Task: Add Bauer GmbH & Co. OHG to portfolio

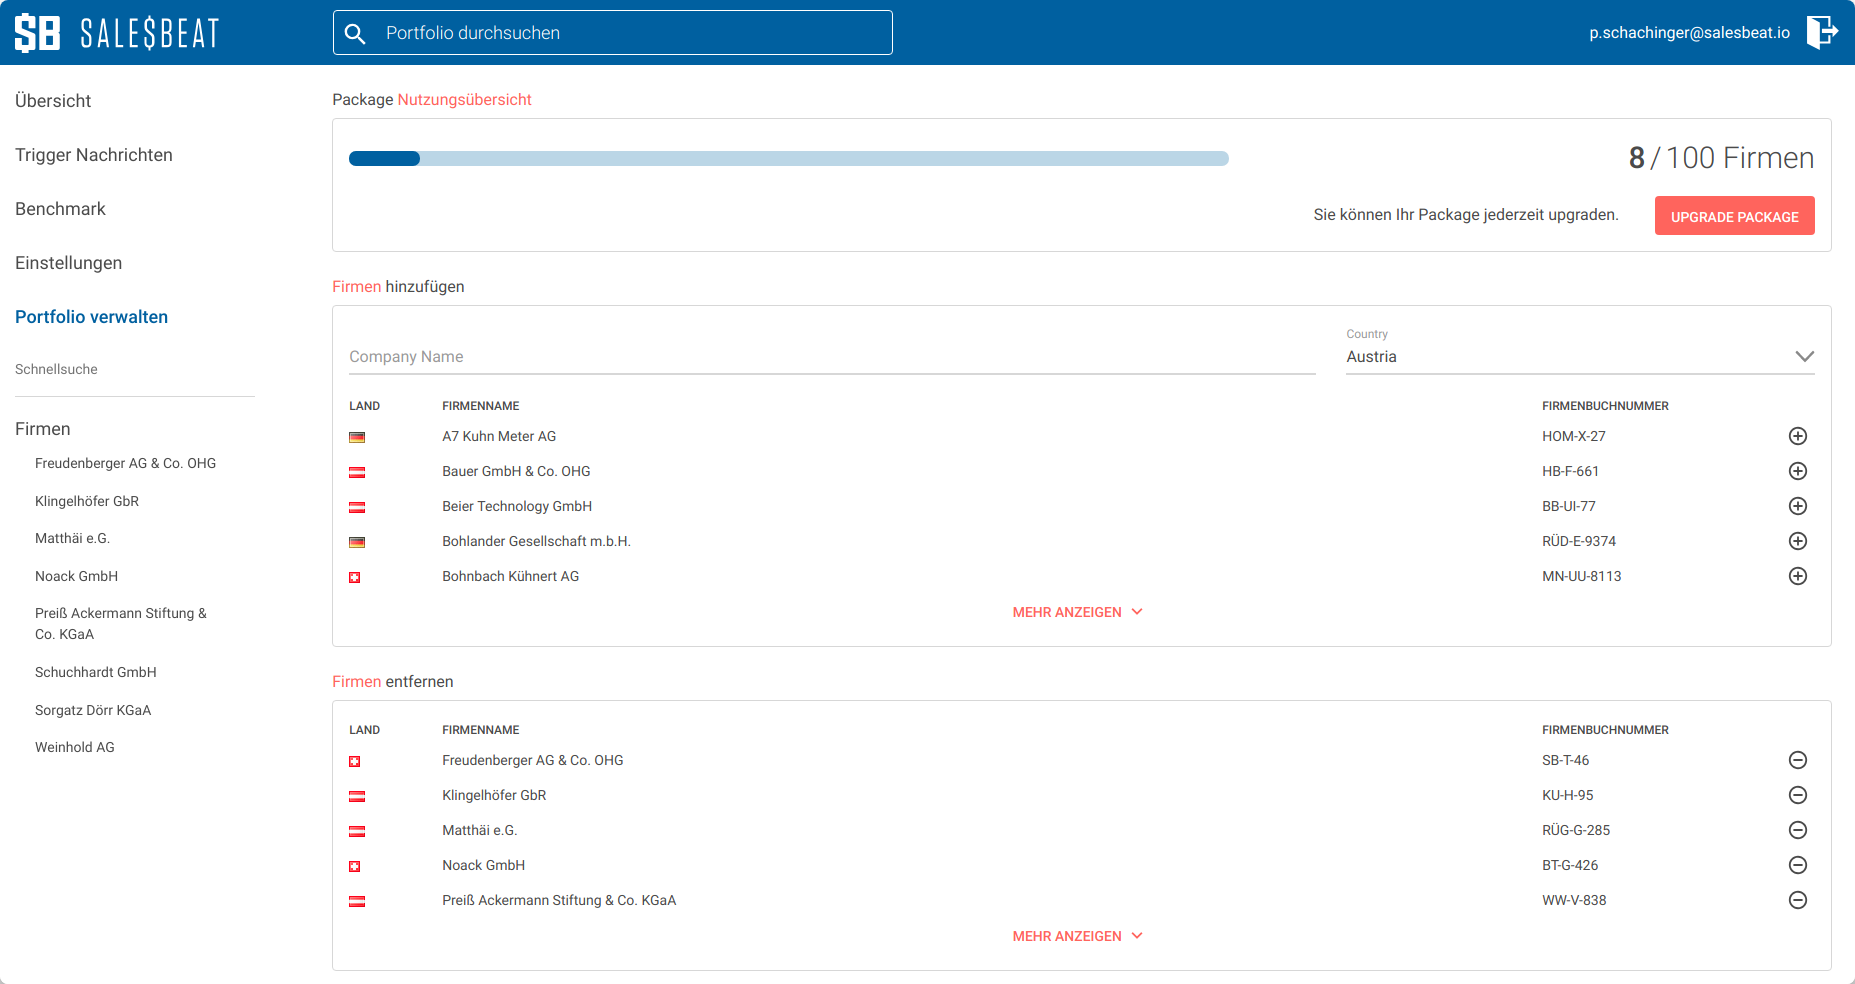Action: pyautogui.click(x=1797, y=471)
